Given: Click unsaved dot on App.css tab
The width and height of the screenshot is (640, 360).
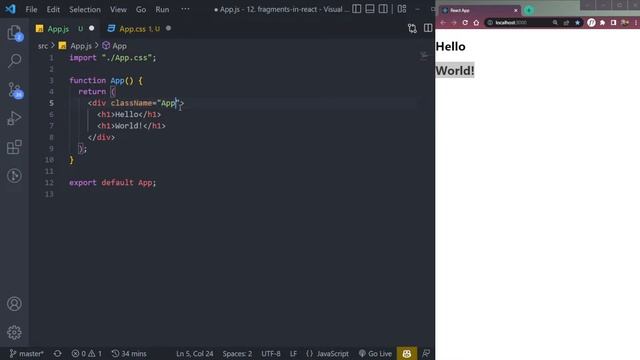Looking at the screenshot, I should 168,28.
